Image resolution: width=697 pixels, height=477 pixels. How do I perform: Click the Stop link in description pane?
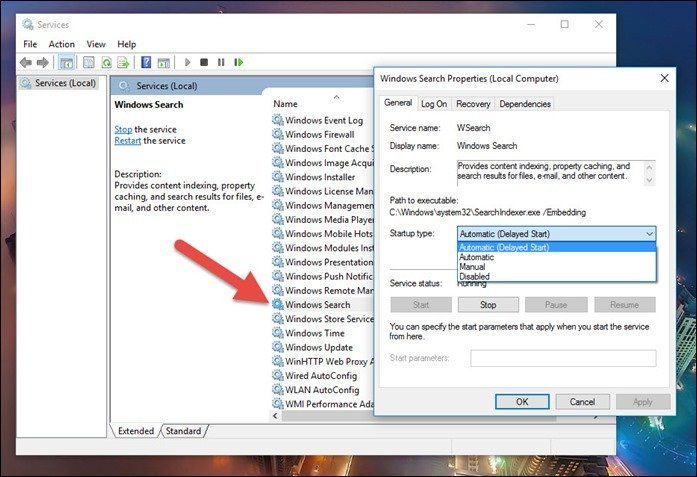pyautogui.click(x=123, y=129)
